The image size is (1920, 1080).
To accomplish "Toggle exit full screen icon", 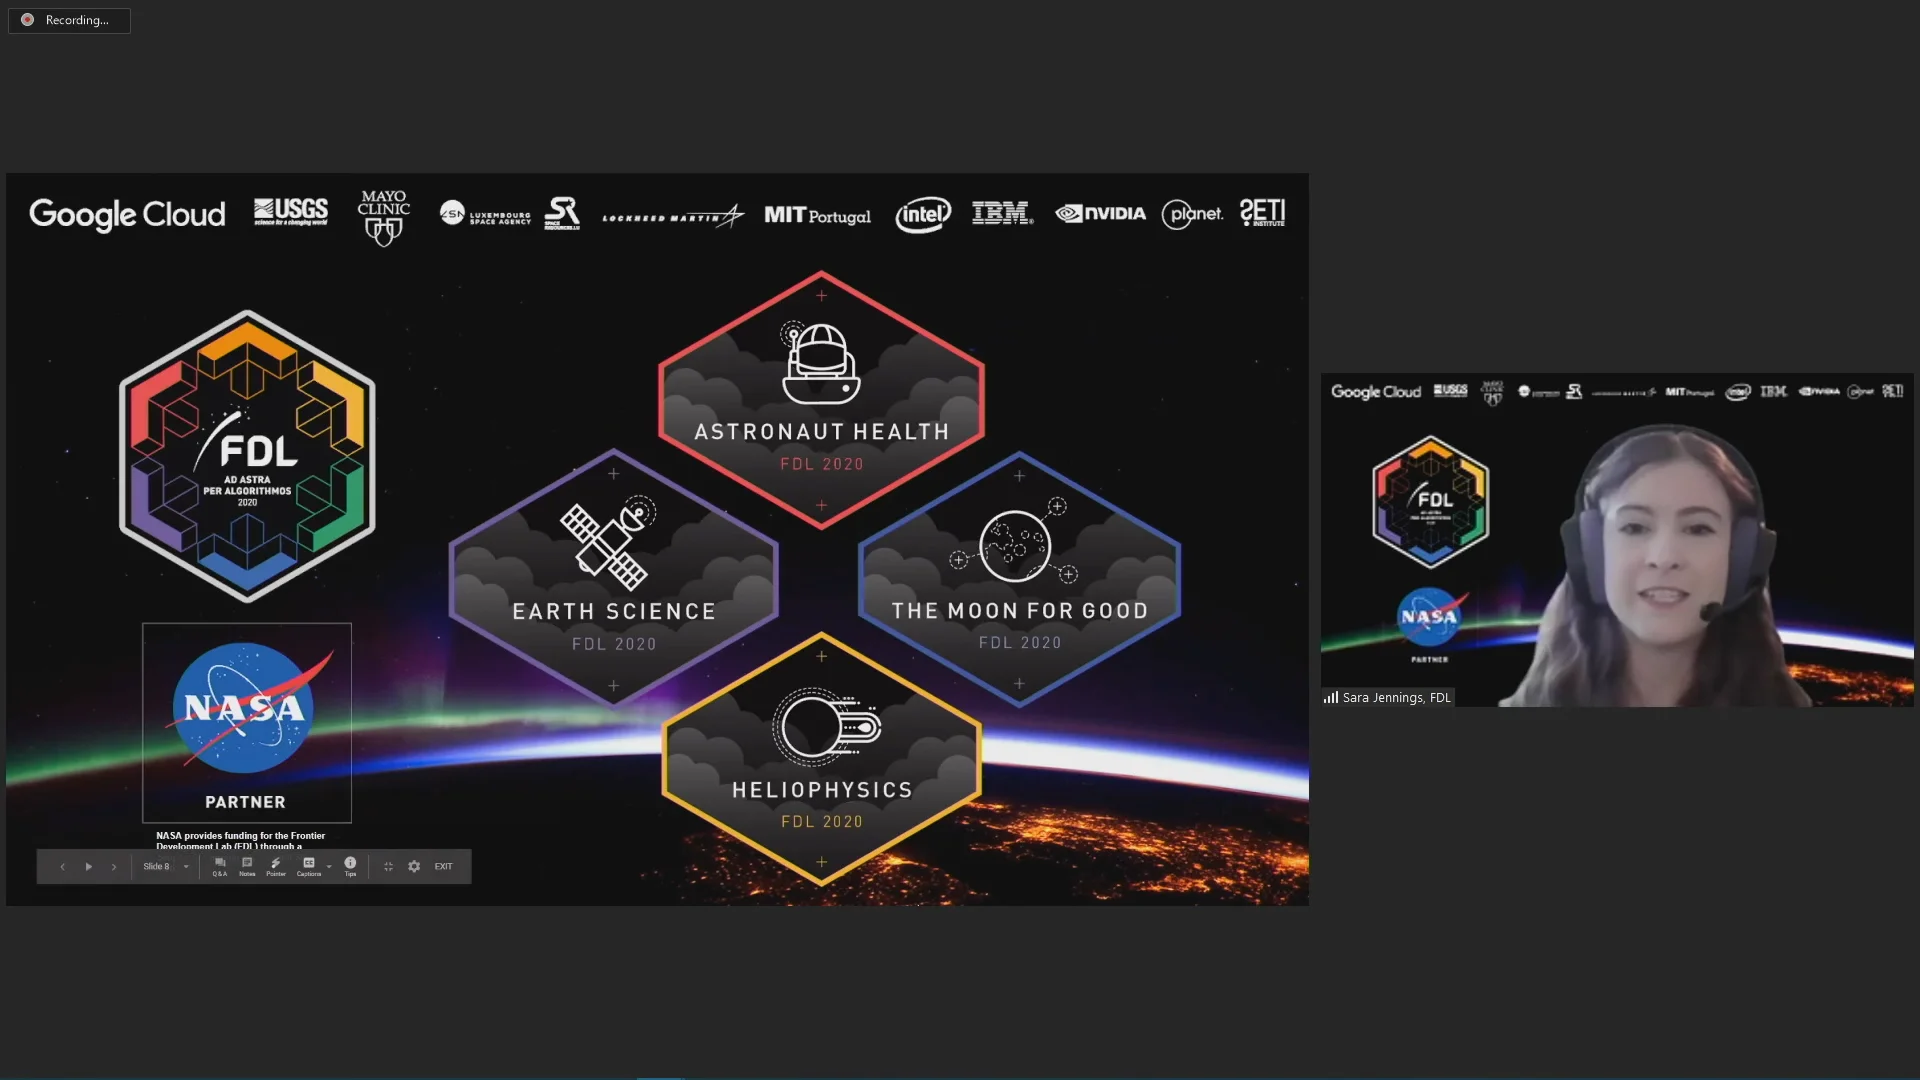I will pyautogui.click(x=388, y=867).
